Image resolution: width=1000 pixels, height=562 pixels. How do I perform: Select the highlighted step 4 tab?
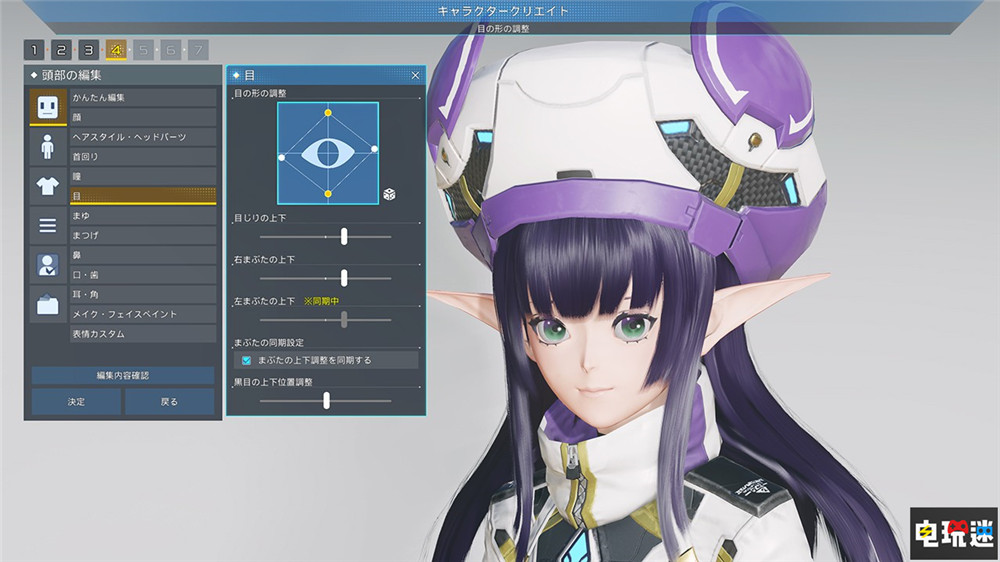click(116, 50)
